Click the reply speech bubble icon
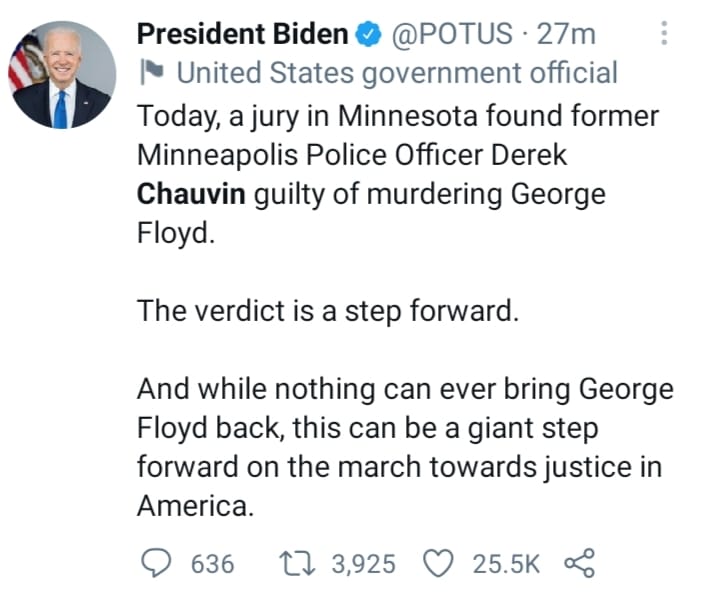Screen dimensions: 704x600 156,563
